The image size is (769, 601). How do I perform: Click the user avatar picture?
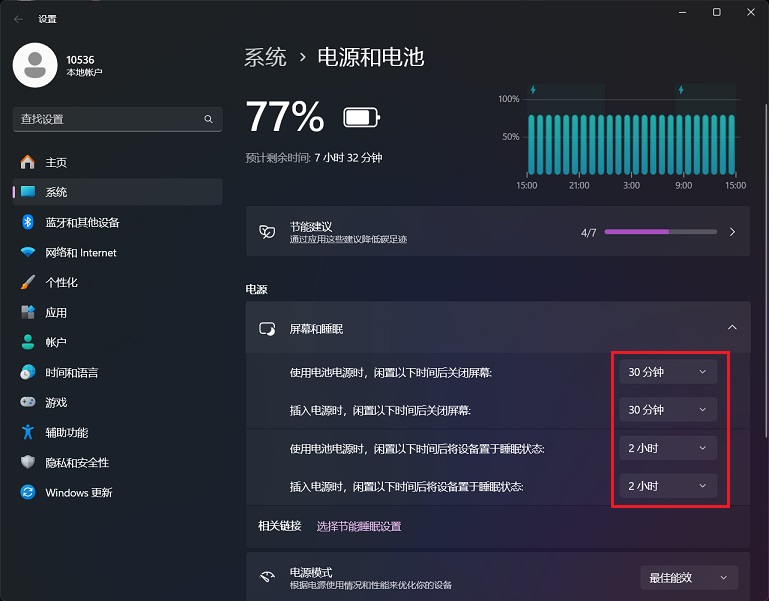tap(35, 65)
